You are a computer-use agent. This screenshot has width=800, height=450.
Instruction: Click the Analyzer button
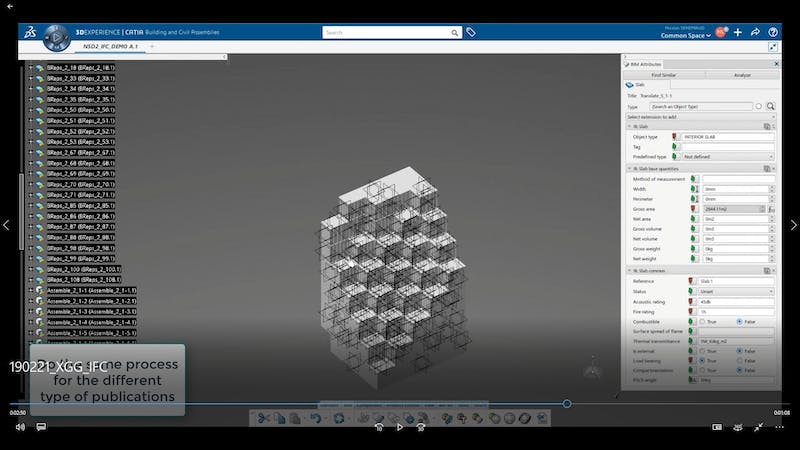tap(742, 75)
